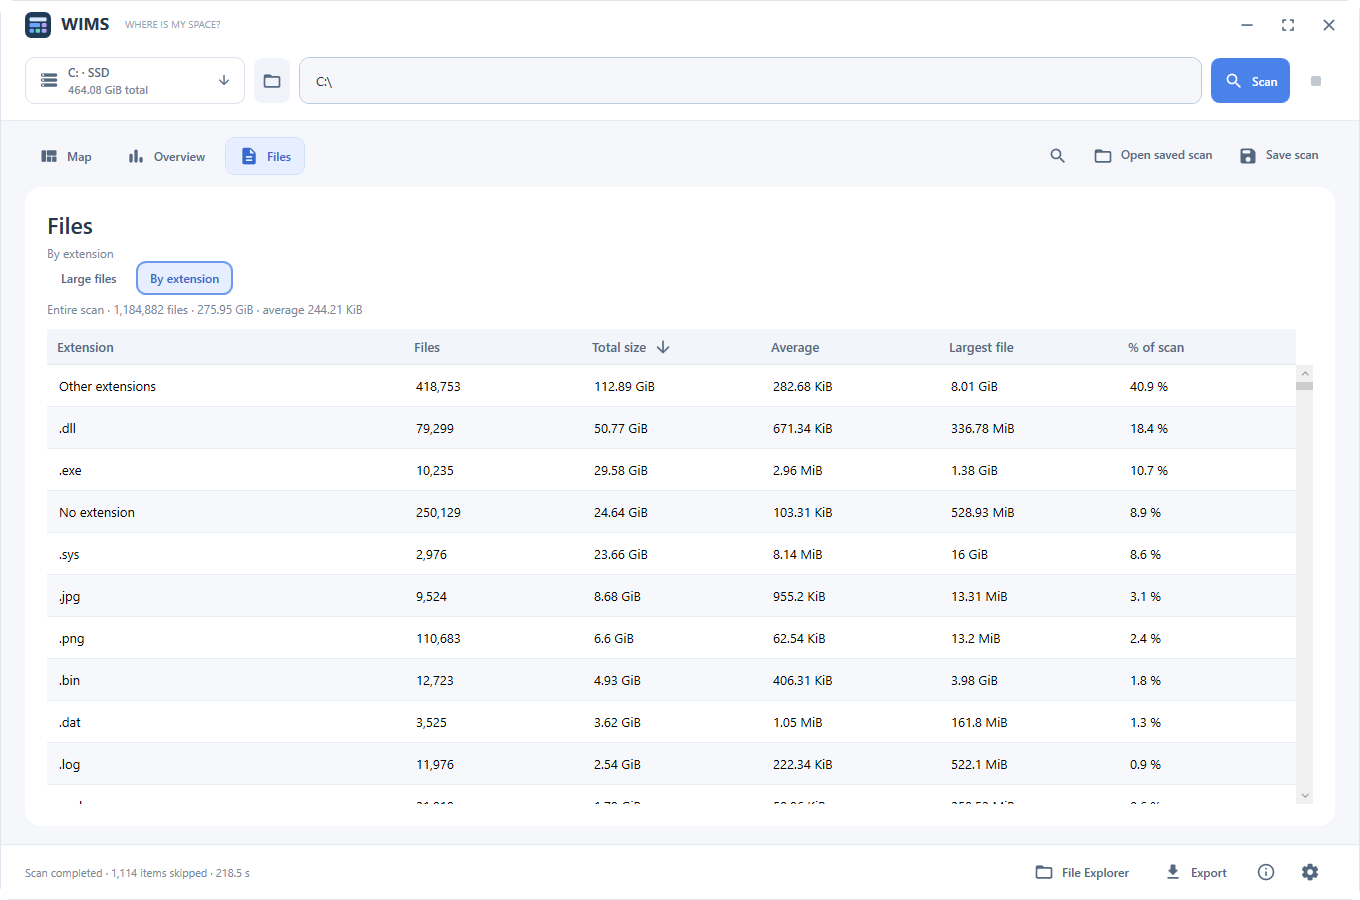Click into the C:\ path field

point(750,81)
